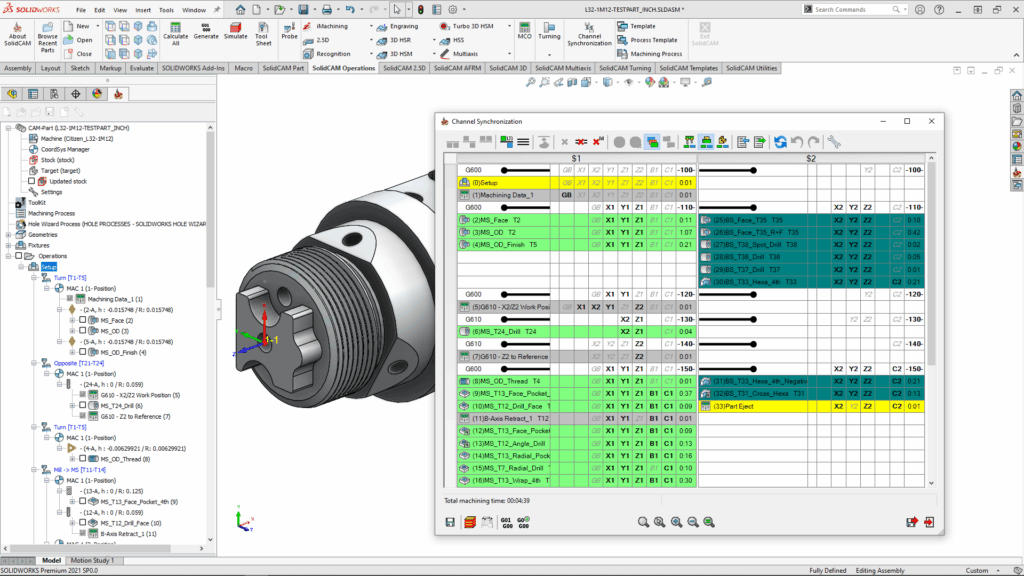The image size is (1024, 576).
Task: Click the MCO ribbon icon
Action: [524, 30]
